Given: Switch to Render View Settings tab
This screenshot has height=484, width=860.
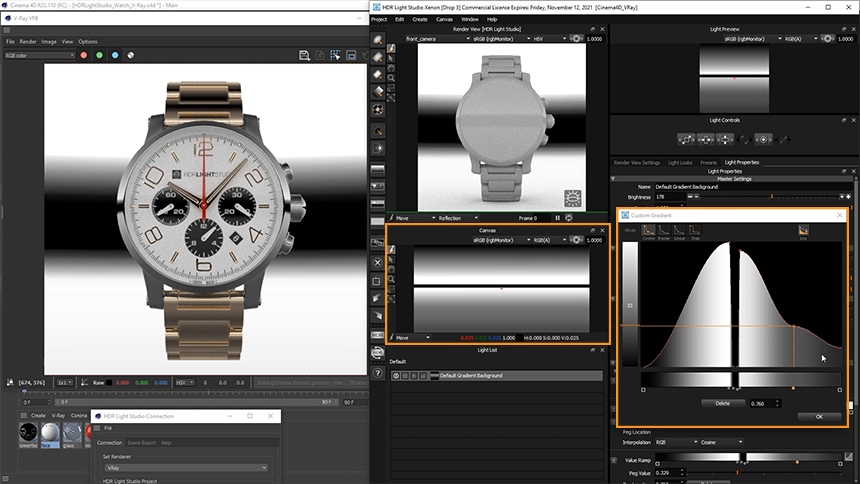Looking at the screenshot, I should coord(637,162).
